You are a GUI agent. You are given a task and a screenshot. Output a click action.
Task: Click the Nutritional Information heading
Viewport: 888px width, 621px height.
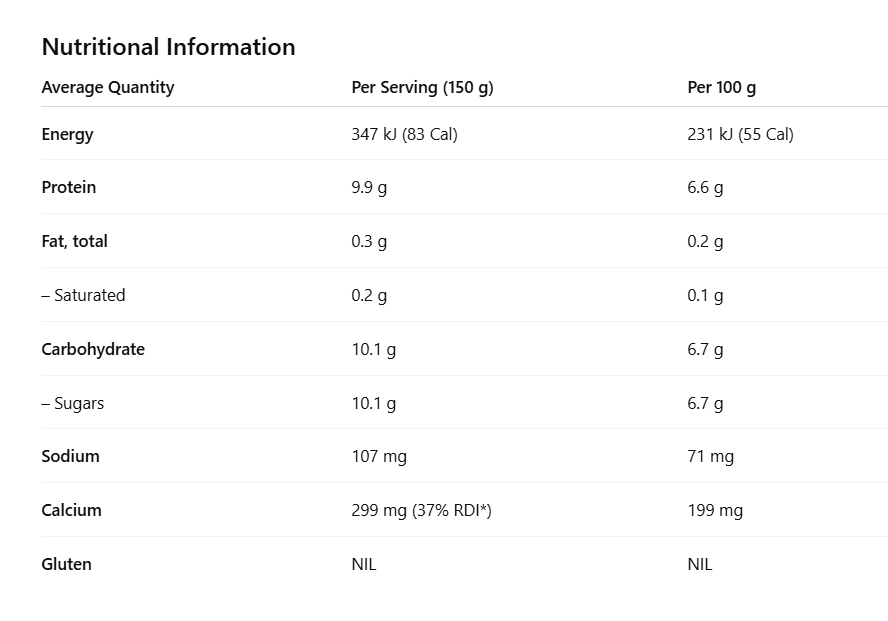coord(168,47)
